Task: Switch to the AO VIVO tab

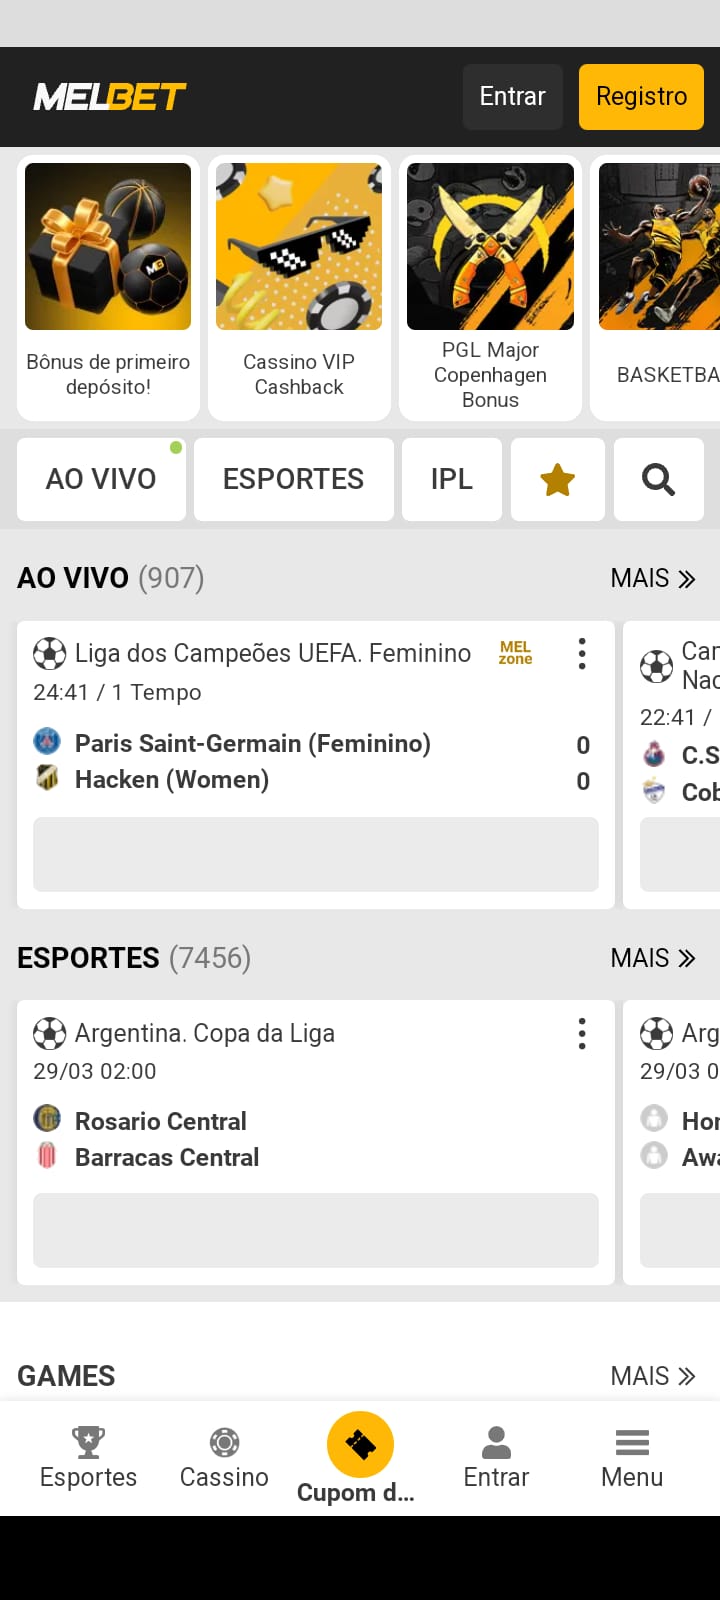Action: pyautogui.click(x=101, y=480)
